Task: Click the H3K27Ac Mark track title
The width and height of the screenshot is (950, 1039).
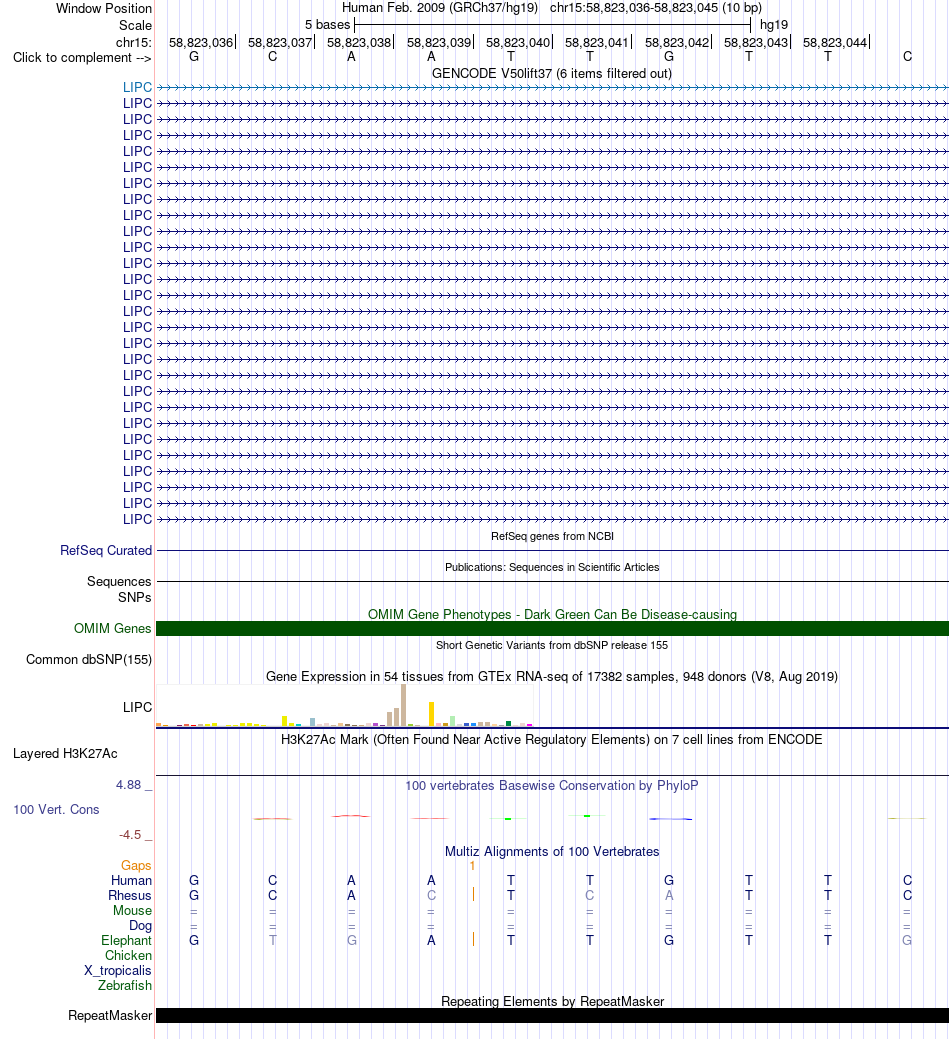Action: (552, 739)
